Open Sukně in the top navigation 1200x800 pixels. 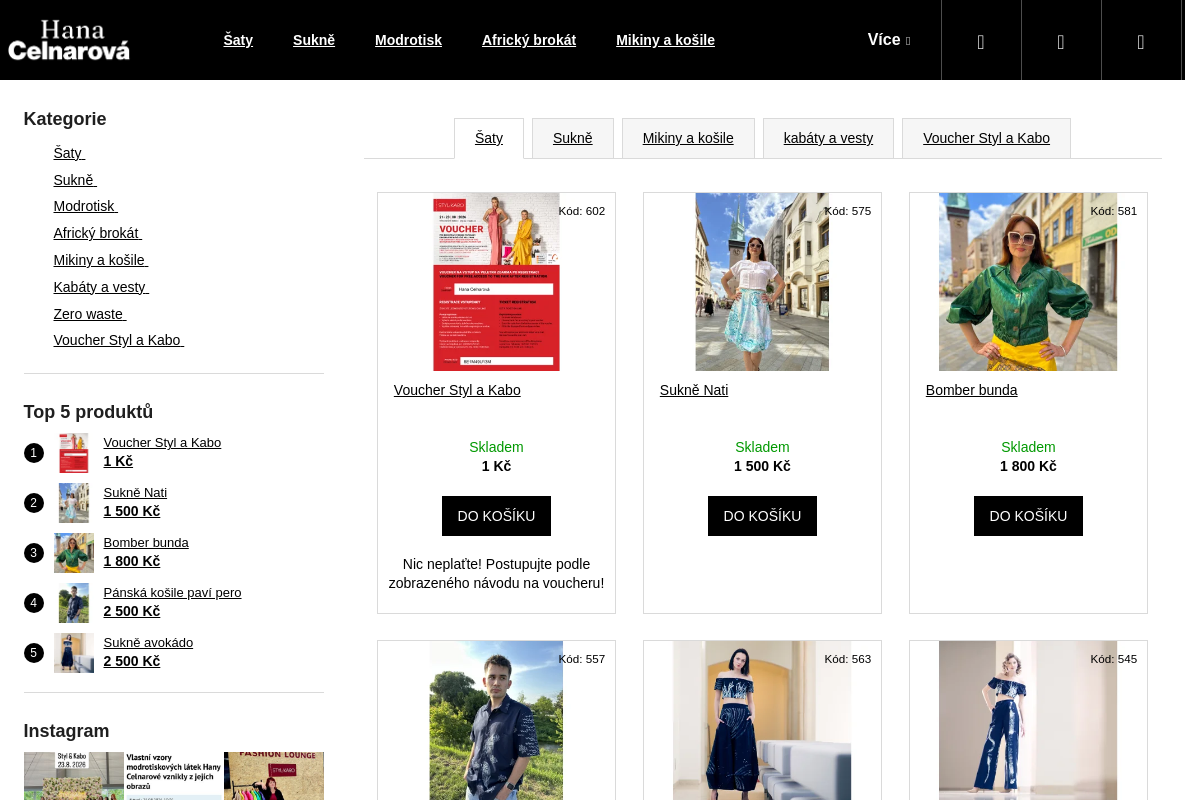(314, 40)
